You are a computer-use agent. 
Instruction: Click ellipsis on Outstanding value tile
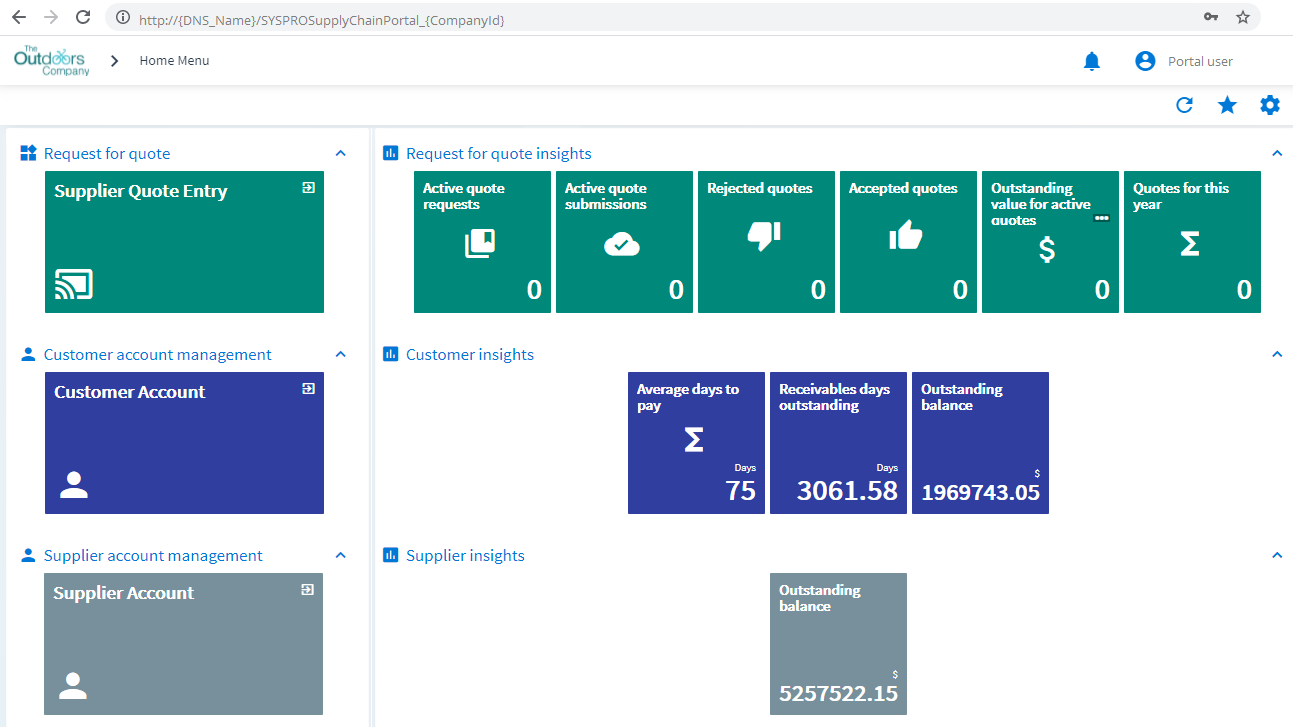1102,217
